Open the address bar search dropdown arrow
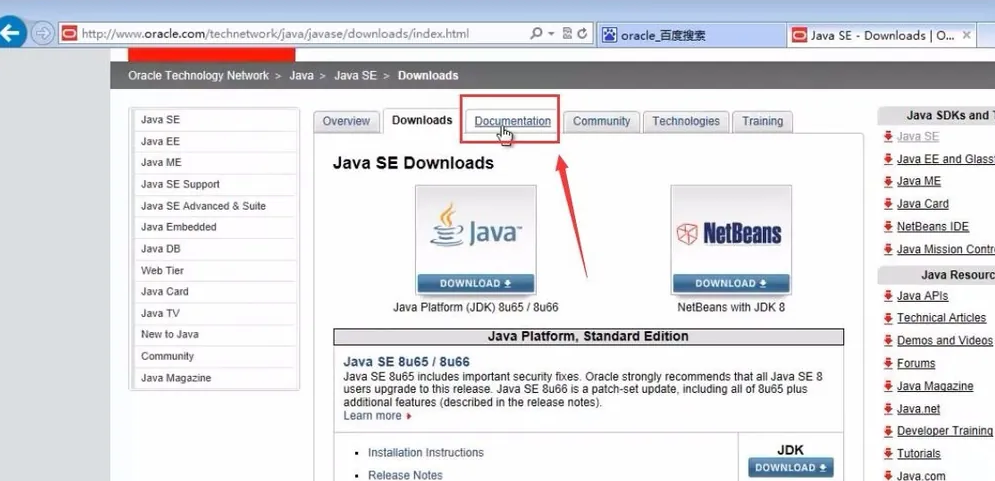 pyautogui.click(x=551, y=34)
